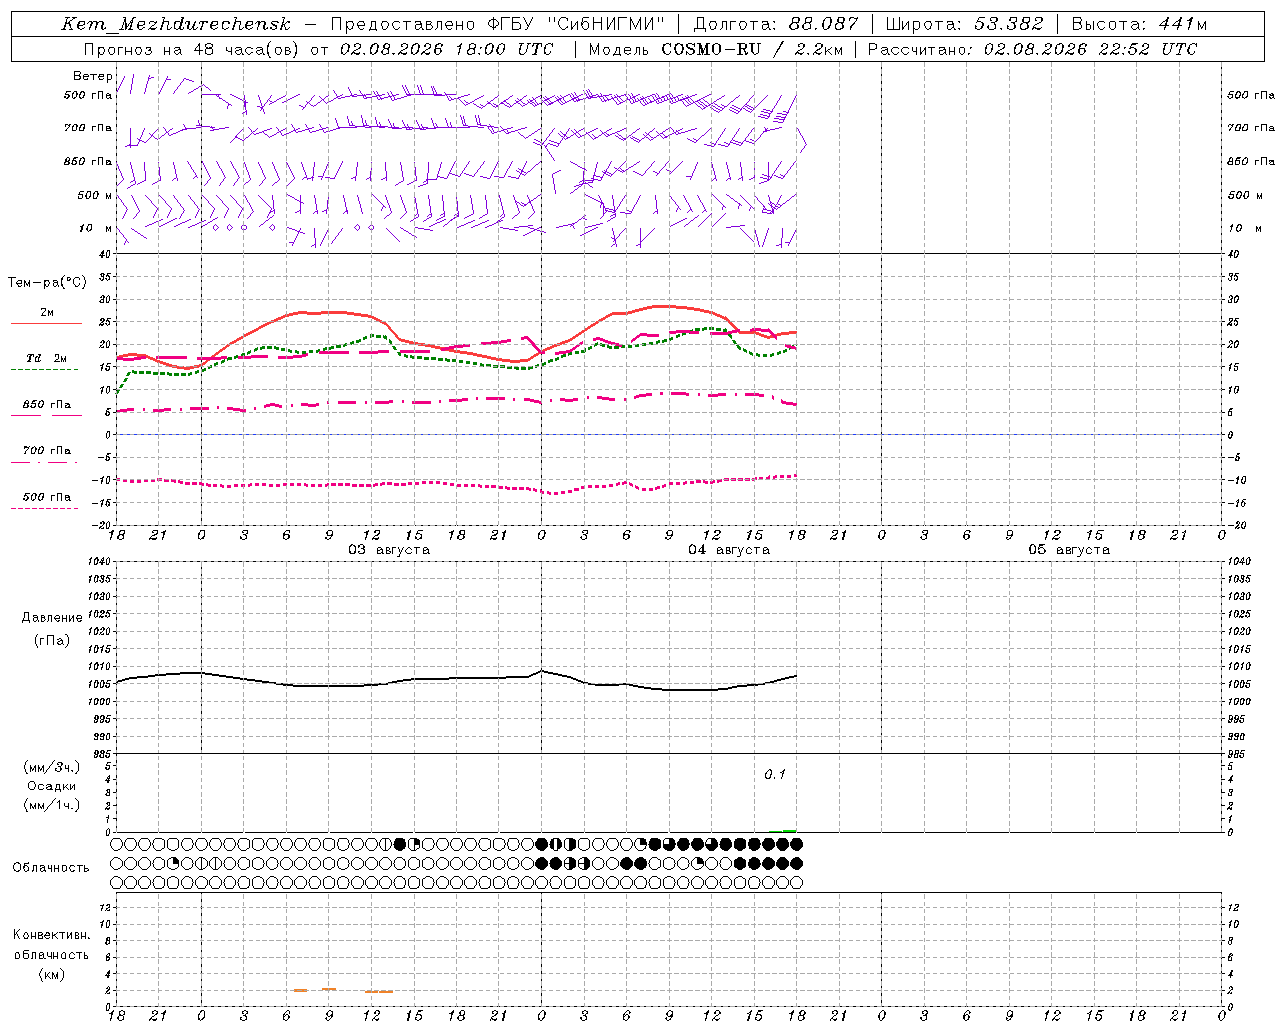Click the Kem_Mezhdurechensk station title

pos(176,24)
